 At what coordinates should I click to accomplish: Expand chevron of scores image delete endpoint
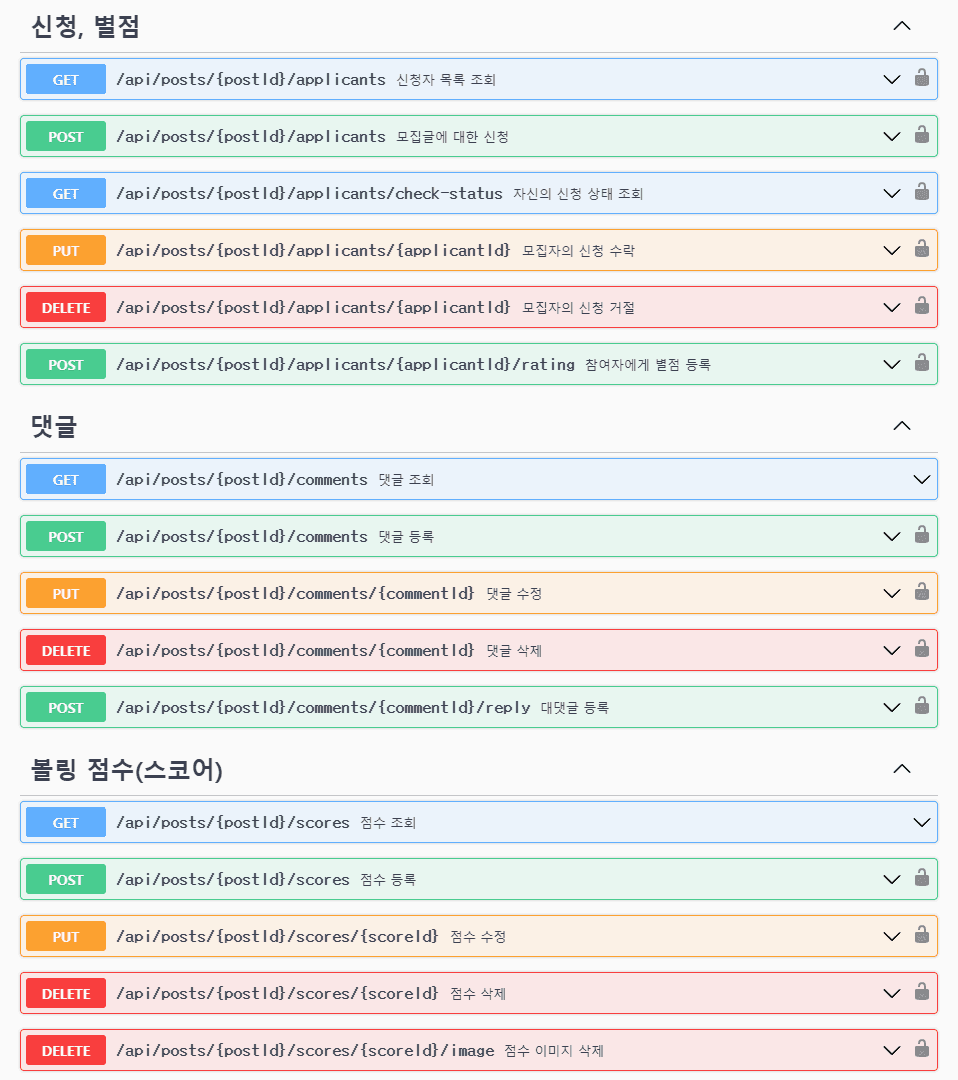[892, 1051]
